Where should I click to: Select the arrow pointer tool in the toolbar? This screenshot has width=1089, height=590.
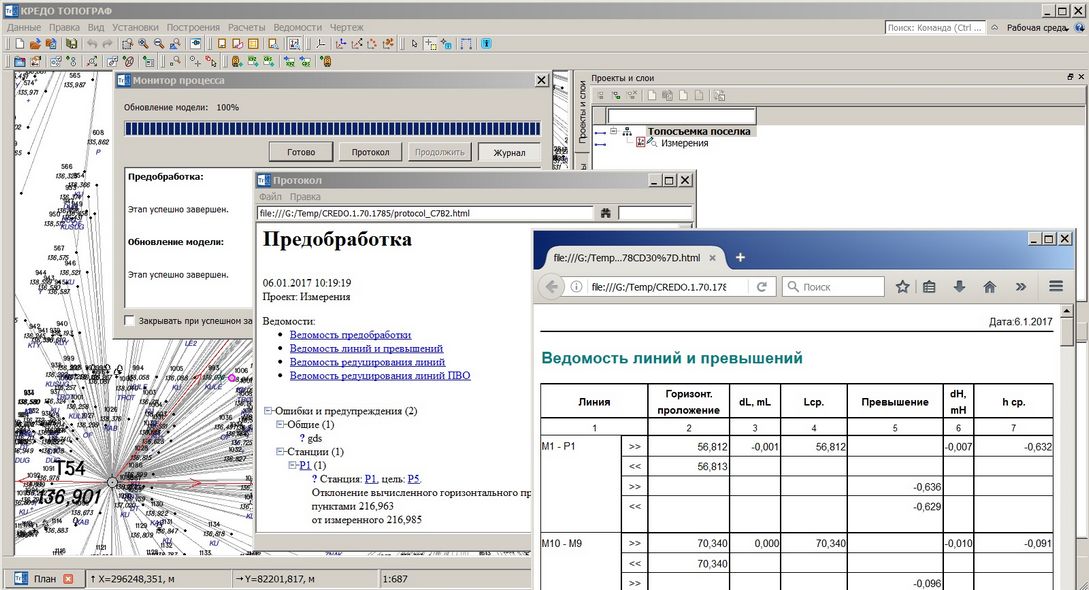pyautogui.click(x=415, y=44)
